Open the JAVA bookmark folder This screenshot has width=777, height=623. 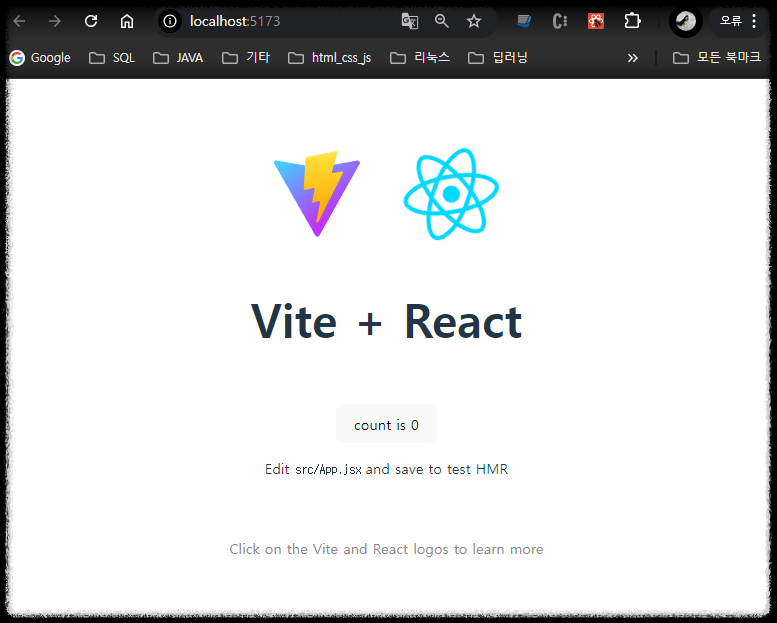[x=178, y=58]
